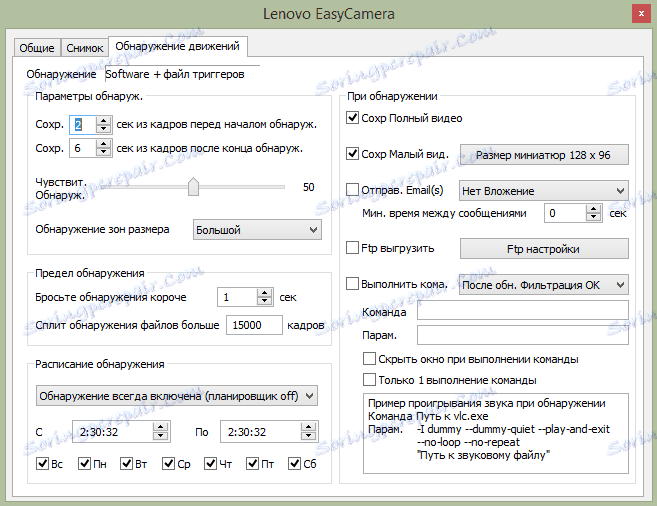Toggle Сохр Полный видео checkbox

352,118
